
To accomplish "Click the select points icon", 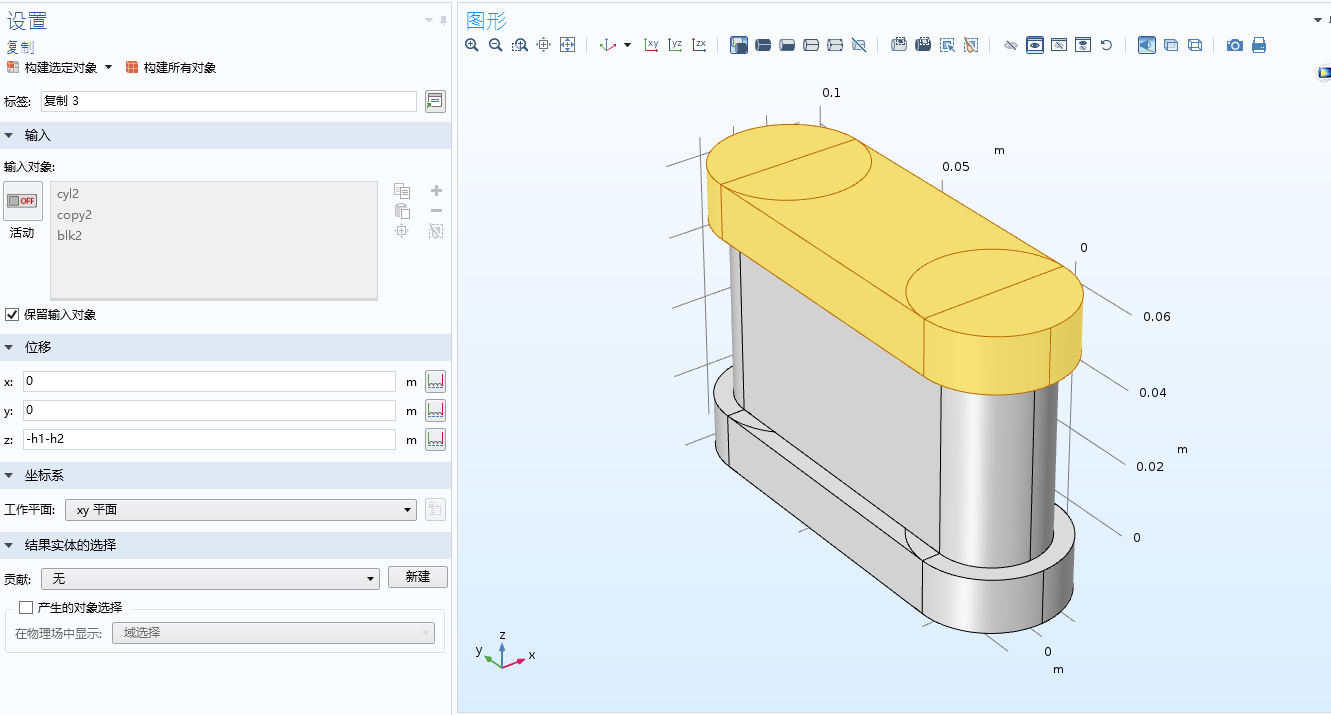I will tap(835, 45).
